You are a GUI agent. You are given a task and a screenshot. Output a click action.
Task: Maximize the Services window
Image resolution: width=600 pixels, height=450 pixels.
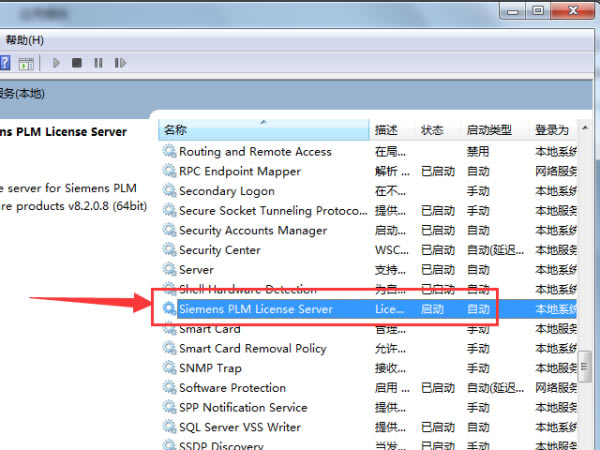click(538, 11)
